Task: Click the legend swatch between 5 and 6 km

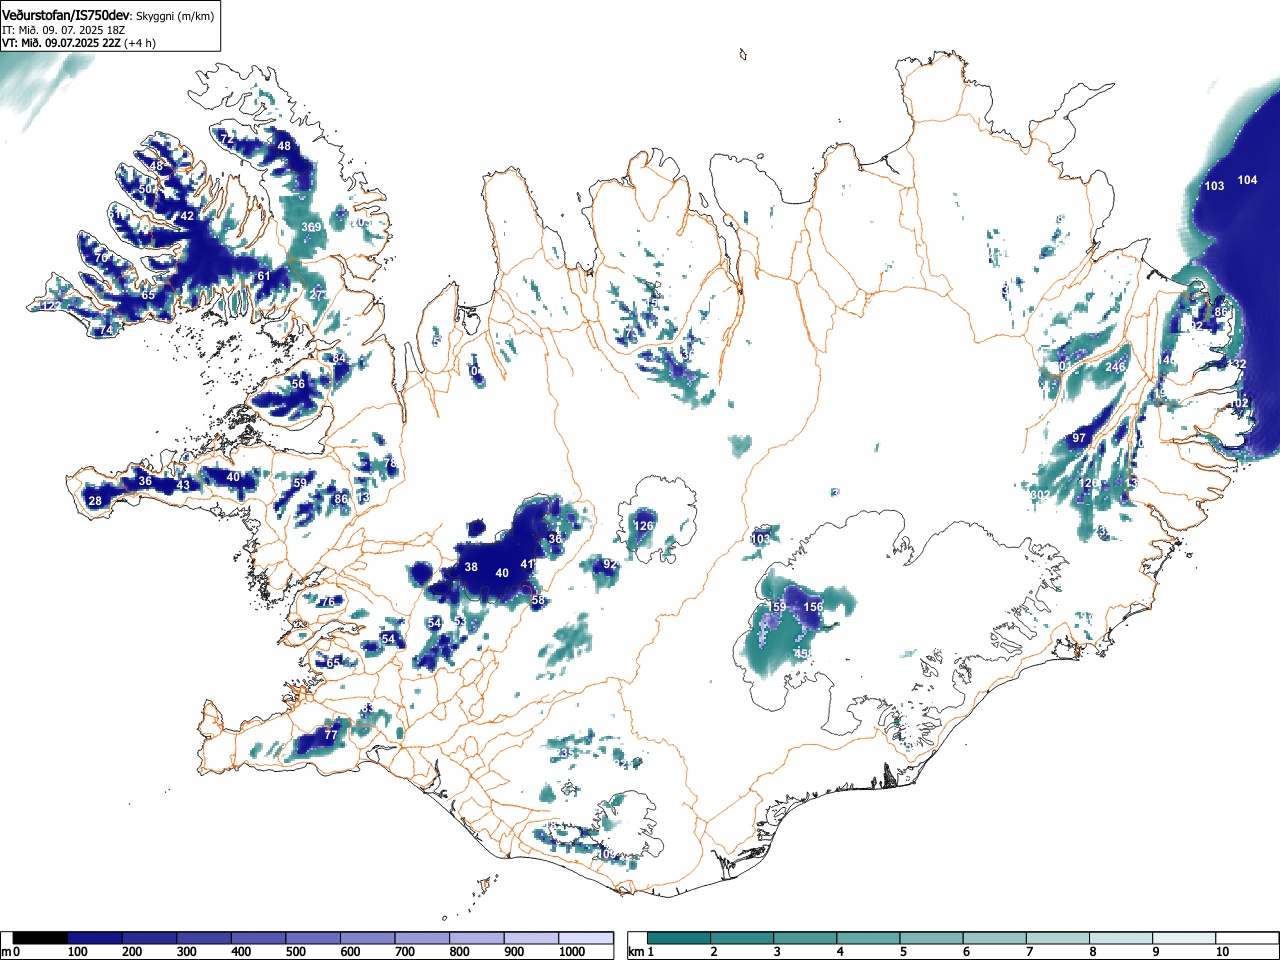Action: (x=932, y=938)
